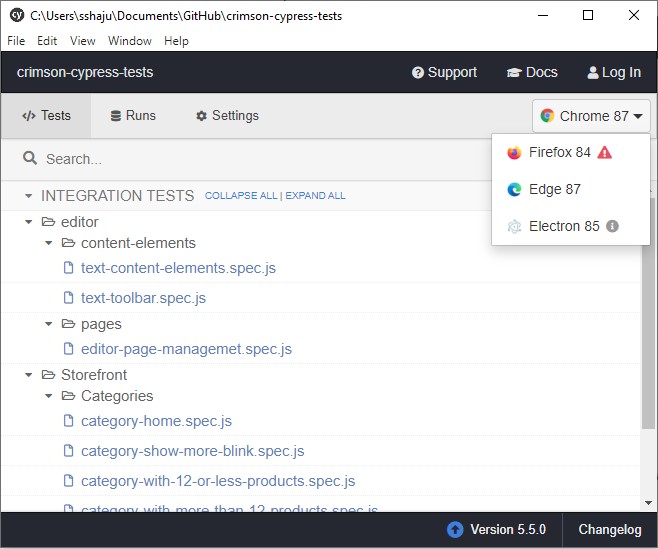Click the Chrome logo icon

[x=547, y=115]
